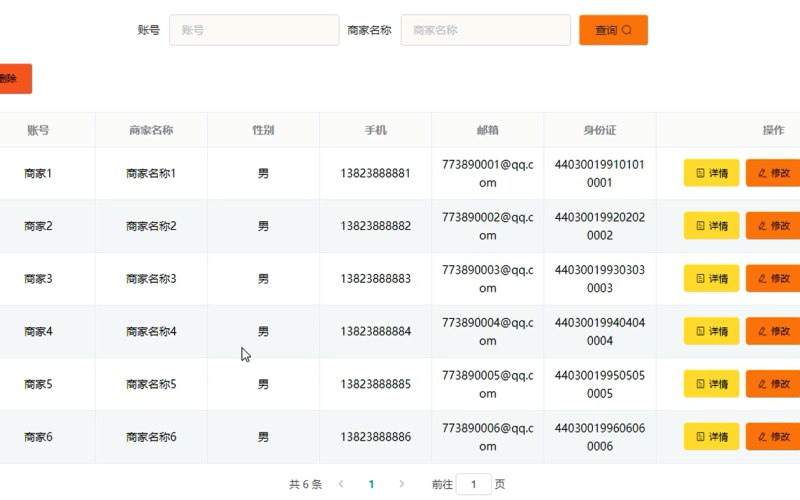Focus the 账号 search input field
This screenshot has height=500, width=800.
coord(254,30)
